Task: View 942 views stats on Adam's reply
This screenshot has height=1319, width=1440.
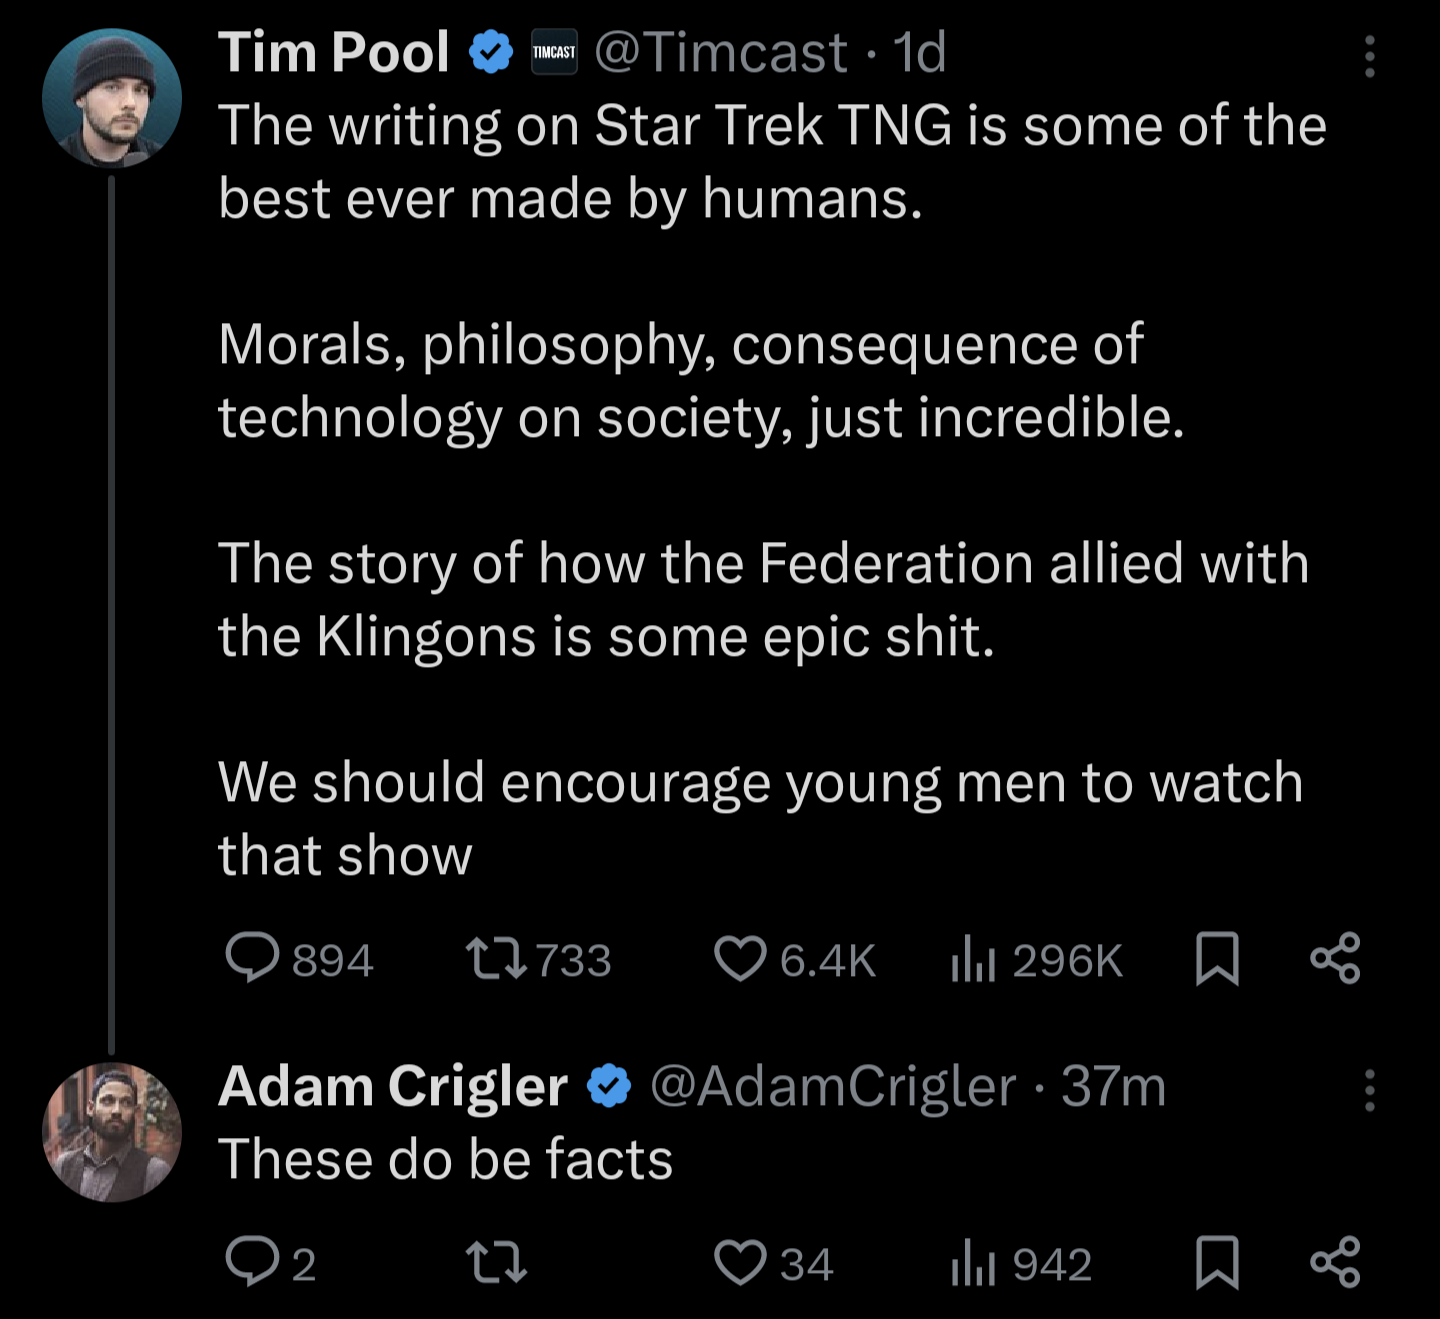Action: click(1021, 1262)
